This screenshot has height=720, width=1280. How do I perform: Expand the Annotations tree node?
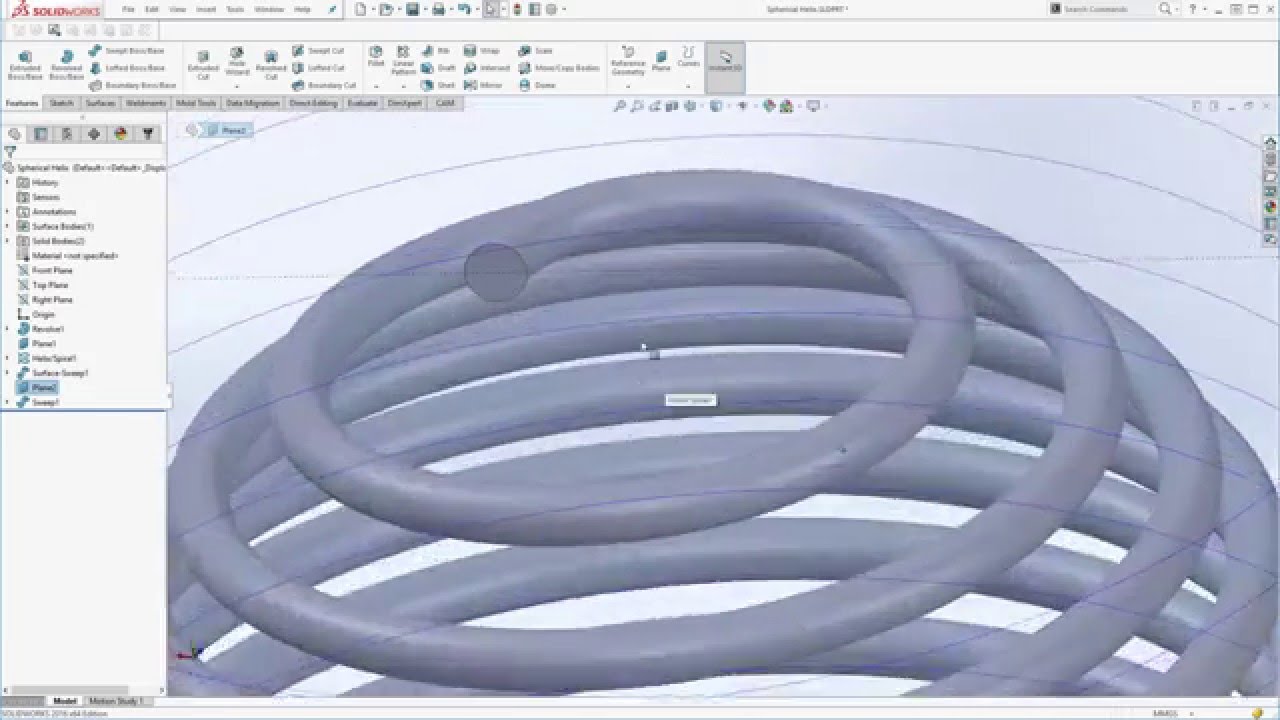coord(8,212)
